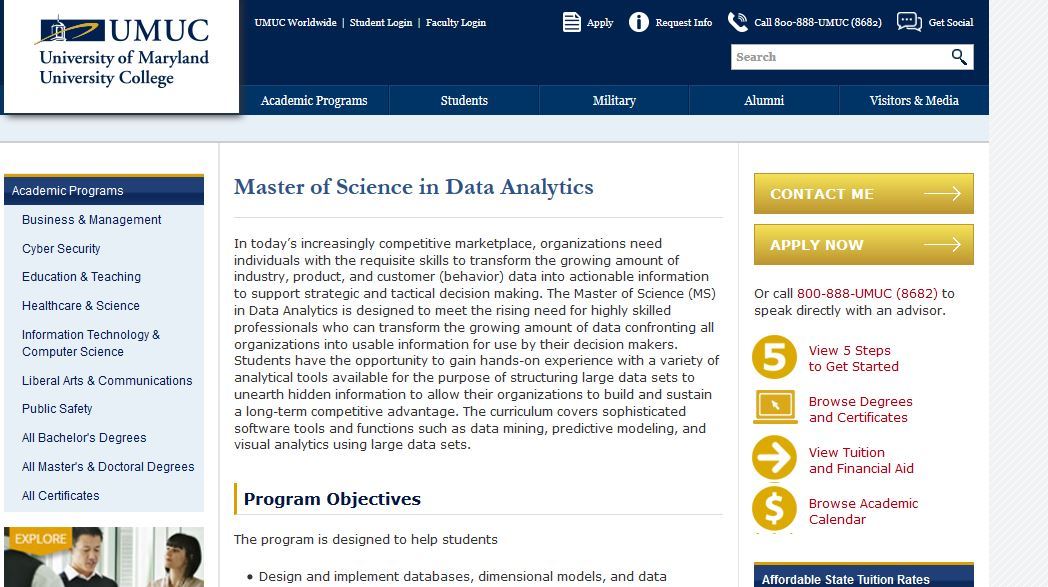Click the phone call icon in header
The image size is (1048, 587).
point(738,22)
